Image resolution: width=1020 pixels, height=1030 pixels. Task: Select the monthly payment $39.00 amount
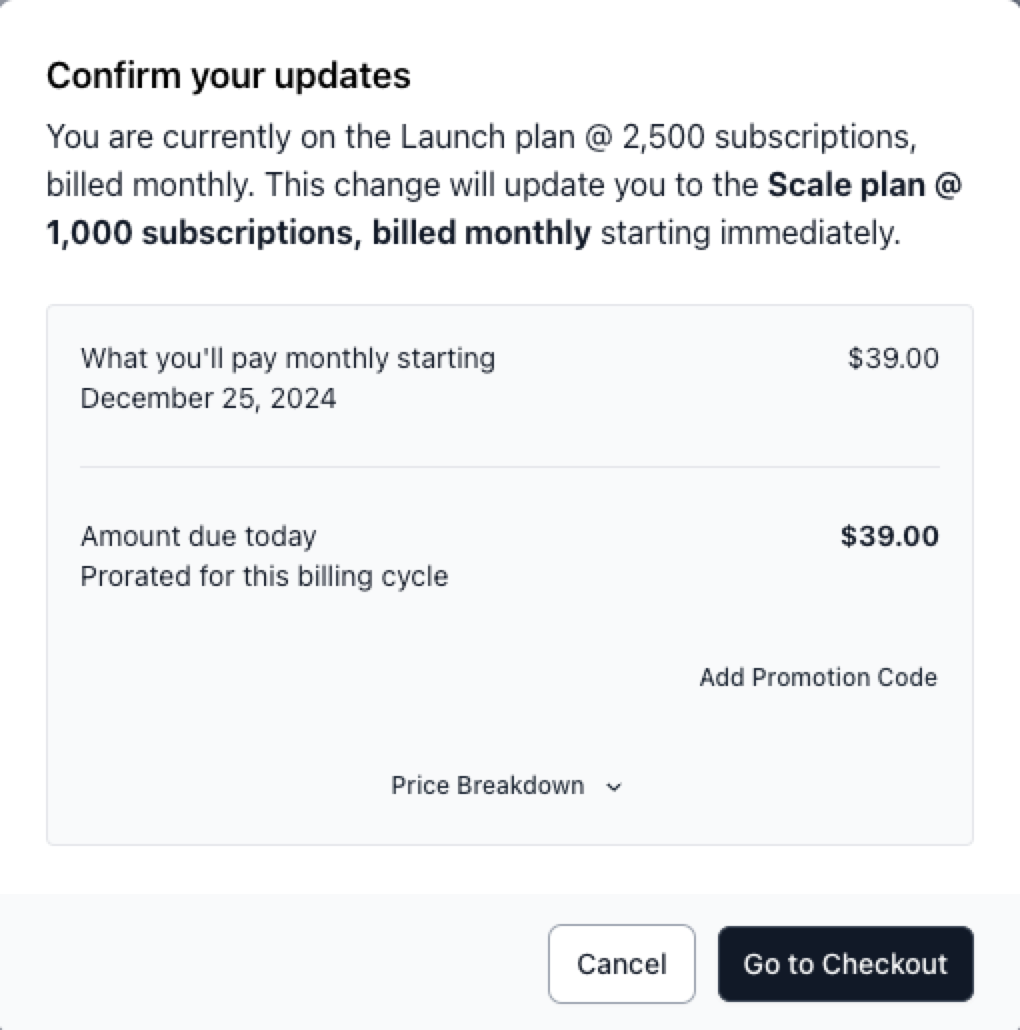tap(891, 358)
